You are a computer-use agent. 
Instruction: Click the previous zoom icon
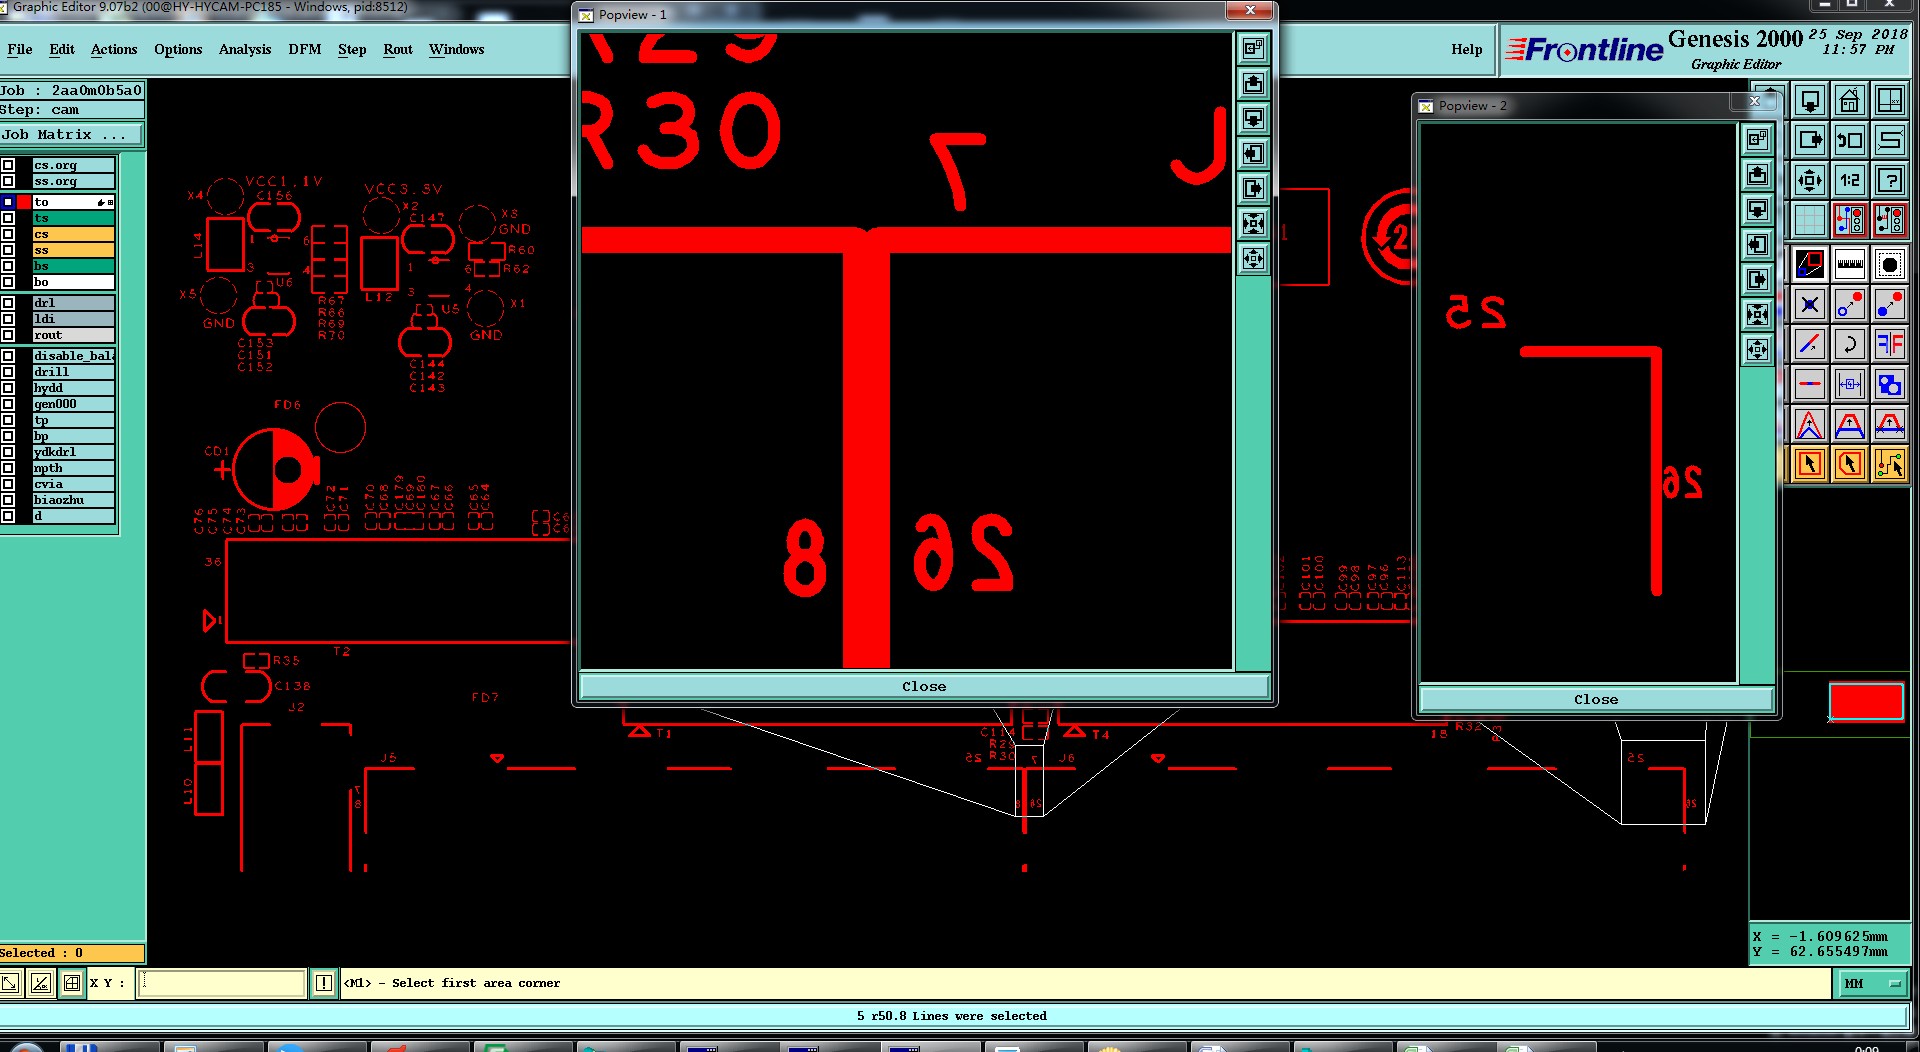point(1849,140)
